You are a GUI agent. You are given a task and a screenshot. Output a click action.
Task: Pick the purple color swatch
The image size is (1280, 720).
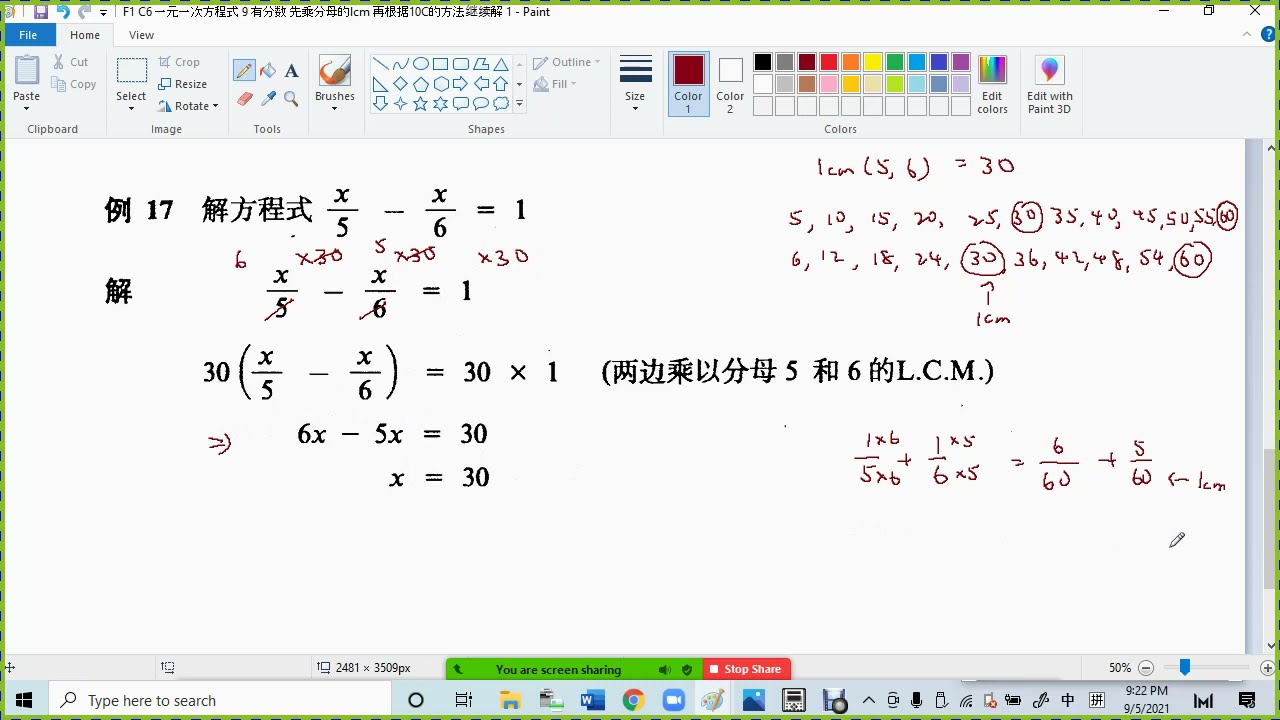click(x=961, y=62)
